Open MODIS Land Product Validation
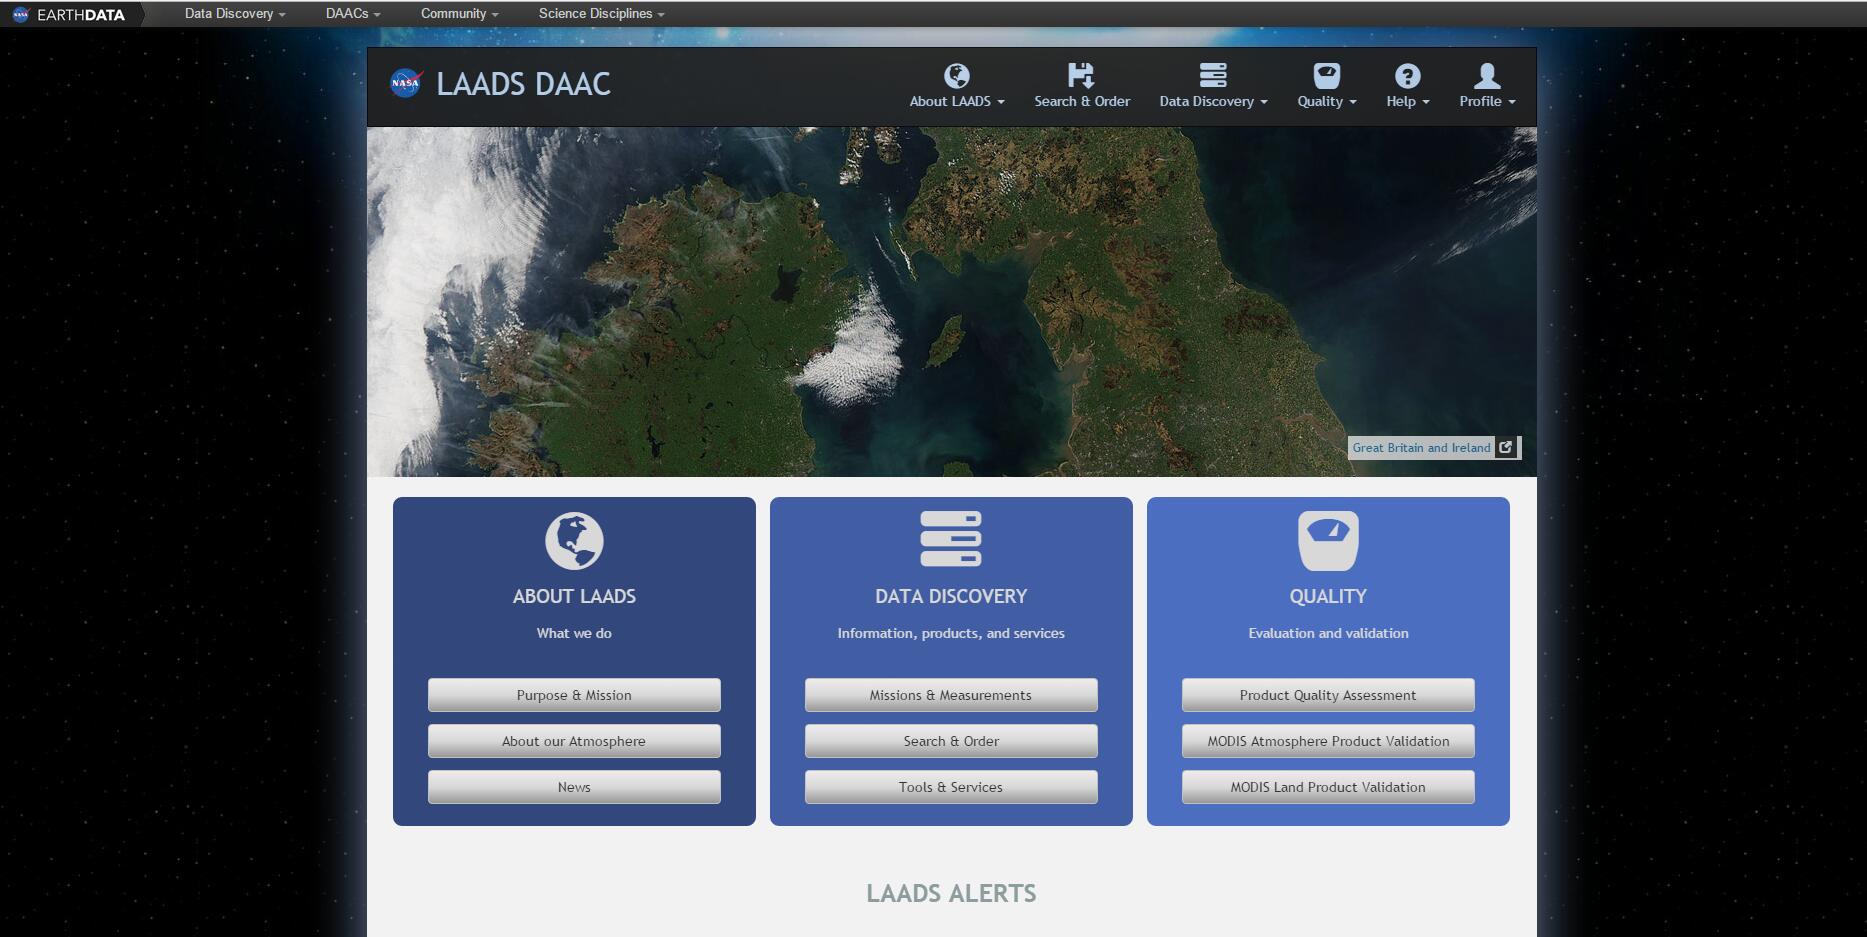The height and width of the screenshot is (937, 1867). click(x=1328, y=787)
